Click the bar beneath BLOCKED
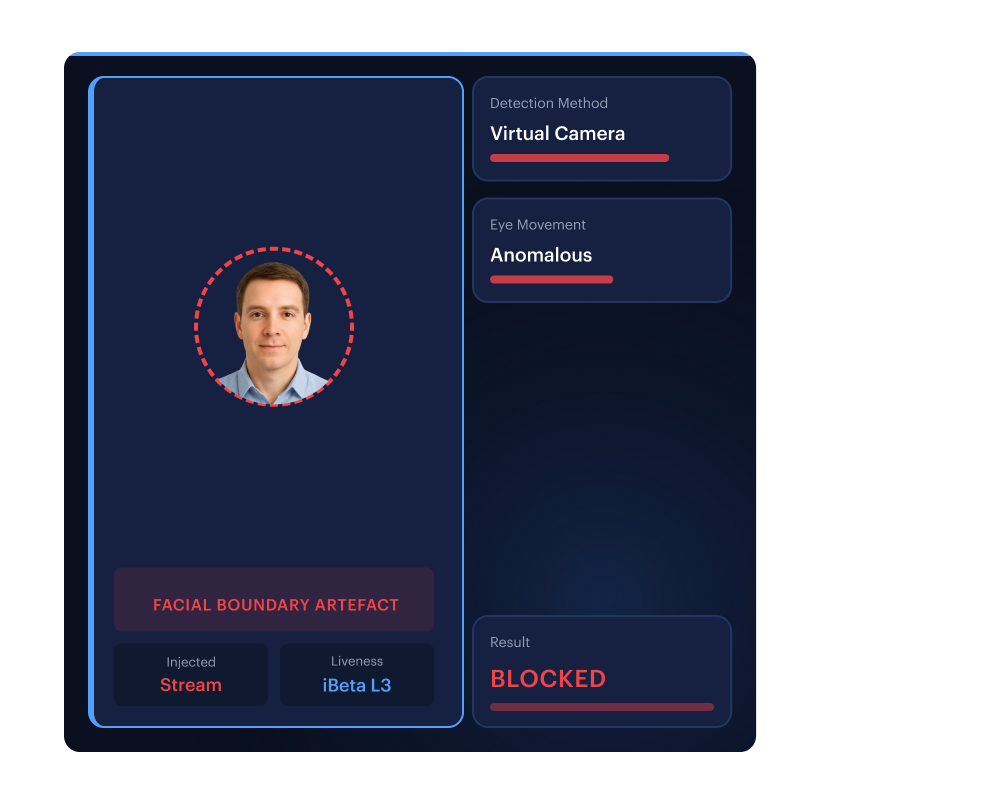The image size is (1007, 804). coord(602,707)
